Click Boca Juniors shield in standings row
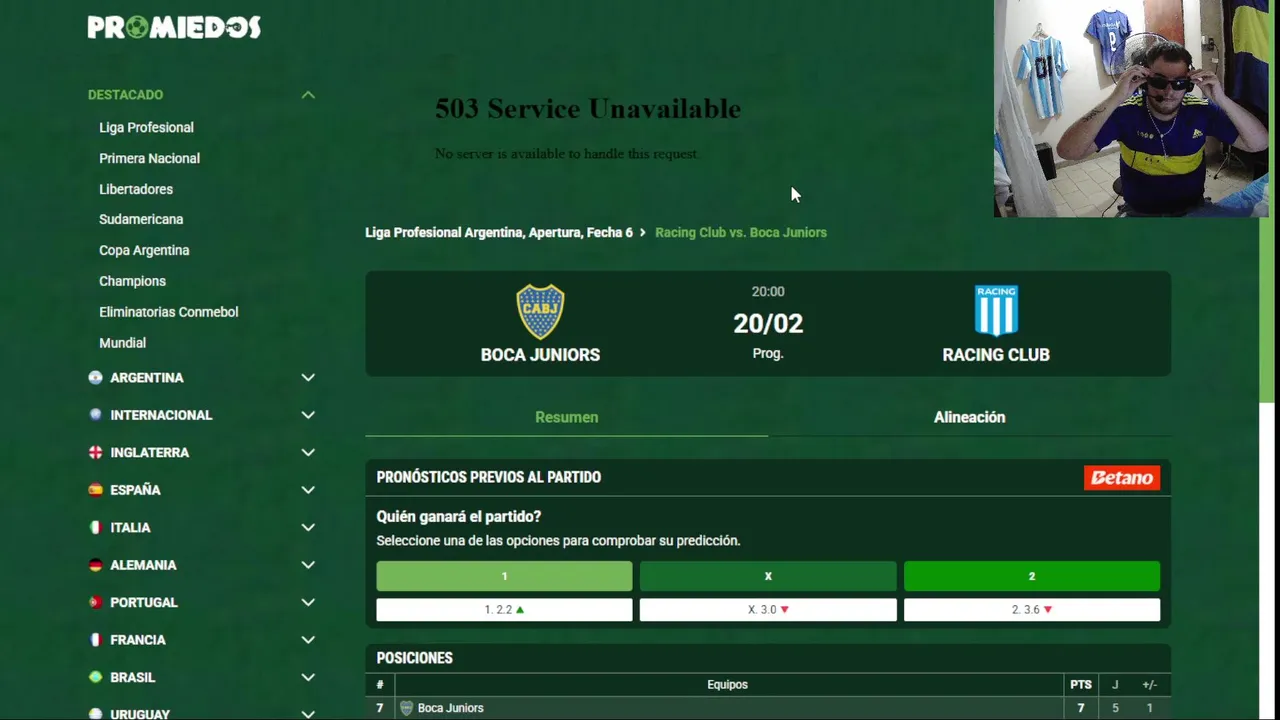The width and height of the screenshot is (1280, 720). pos(406,708)
